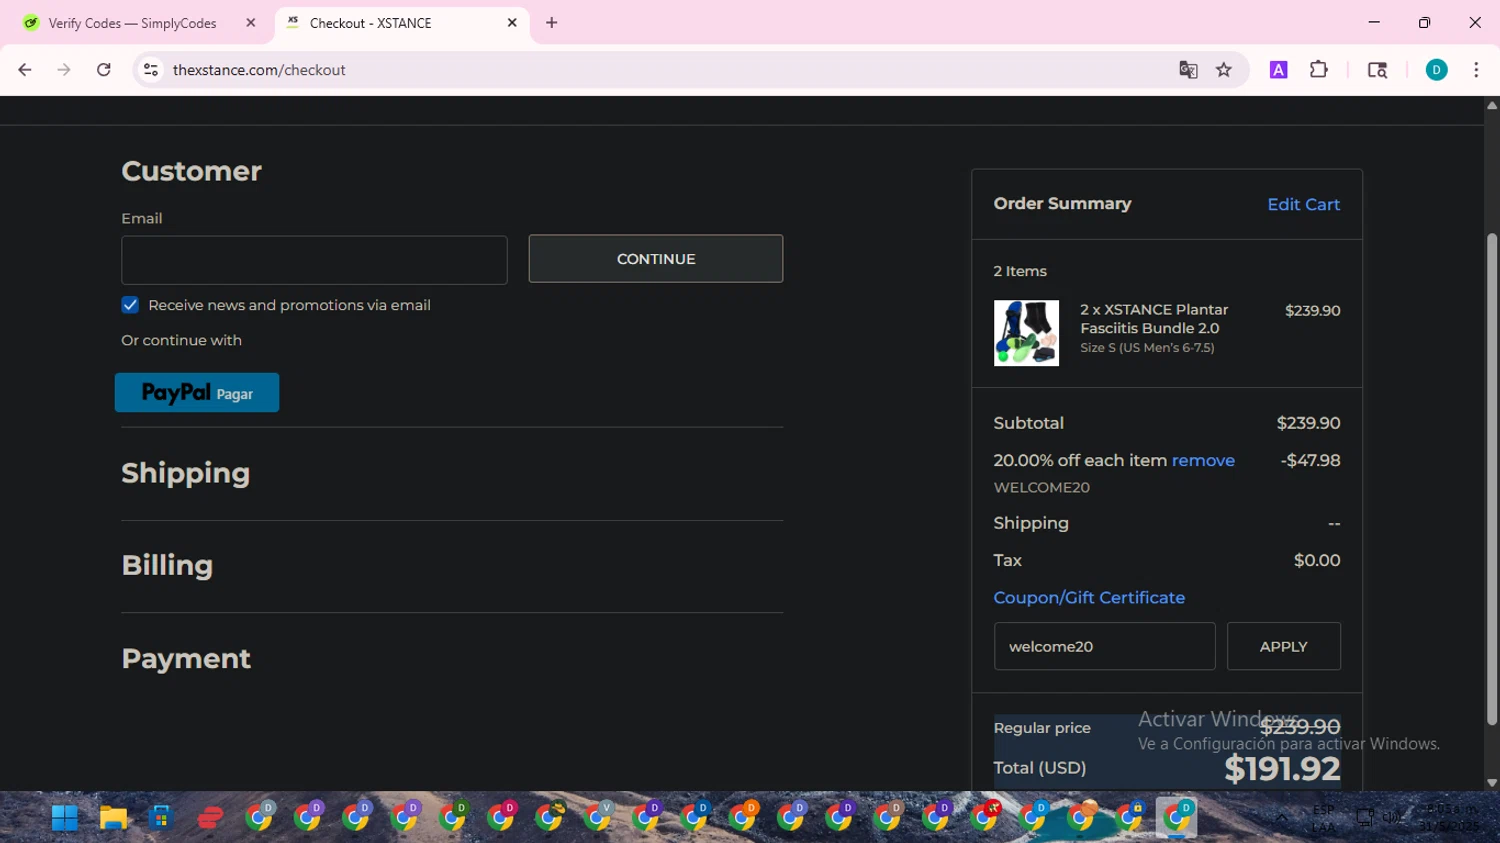Open the Windows Start menu

[65, 818]
